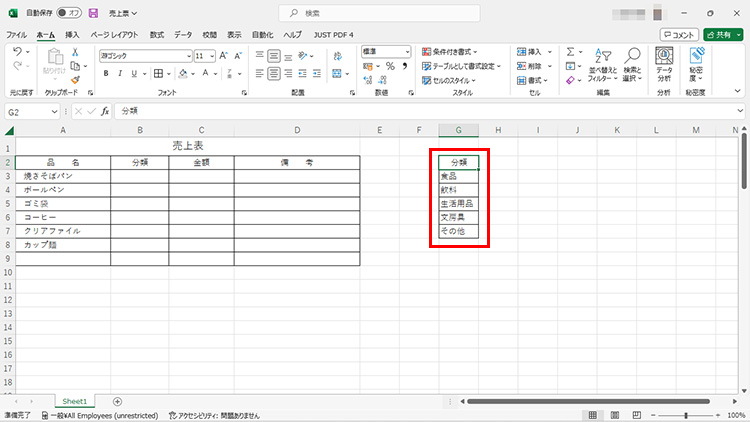Open the 条件付き書式 dropdown
750x422 pixels.
[454, 52]
